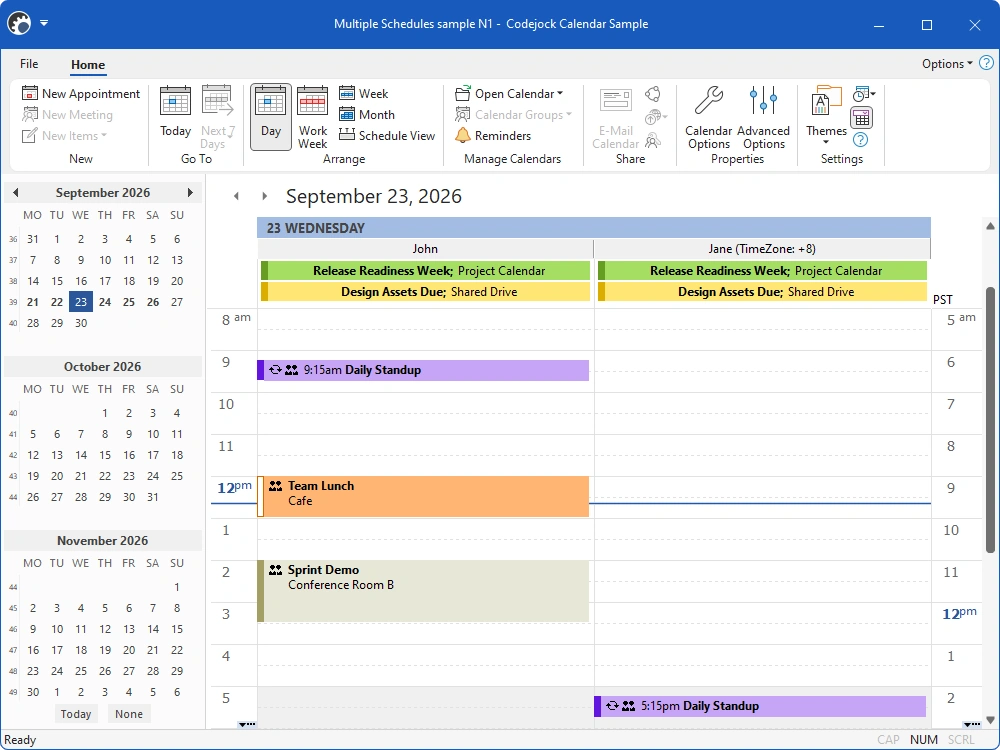Switch to Week view
Image resolution: width=1000 pixels, height=750 pixels.
pyautogui.click(x=364, y=94)
